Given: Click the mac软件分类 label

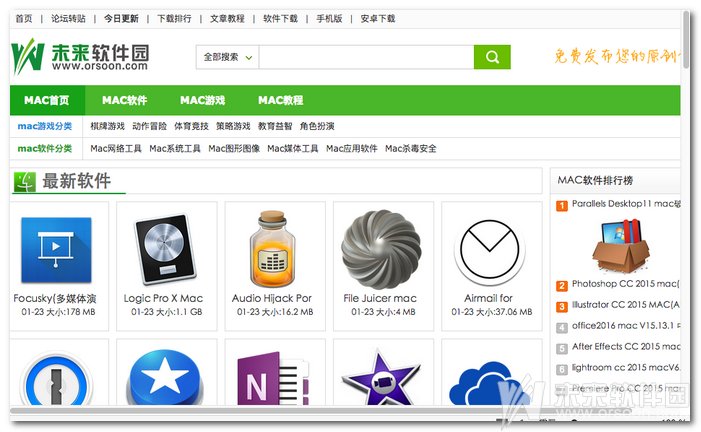Looking at the screenshot, I should (x=45, y=148).
